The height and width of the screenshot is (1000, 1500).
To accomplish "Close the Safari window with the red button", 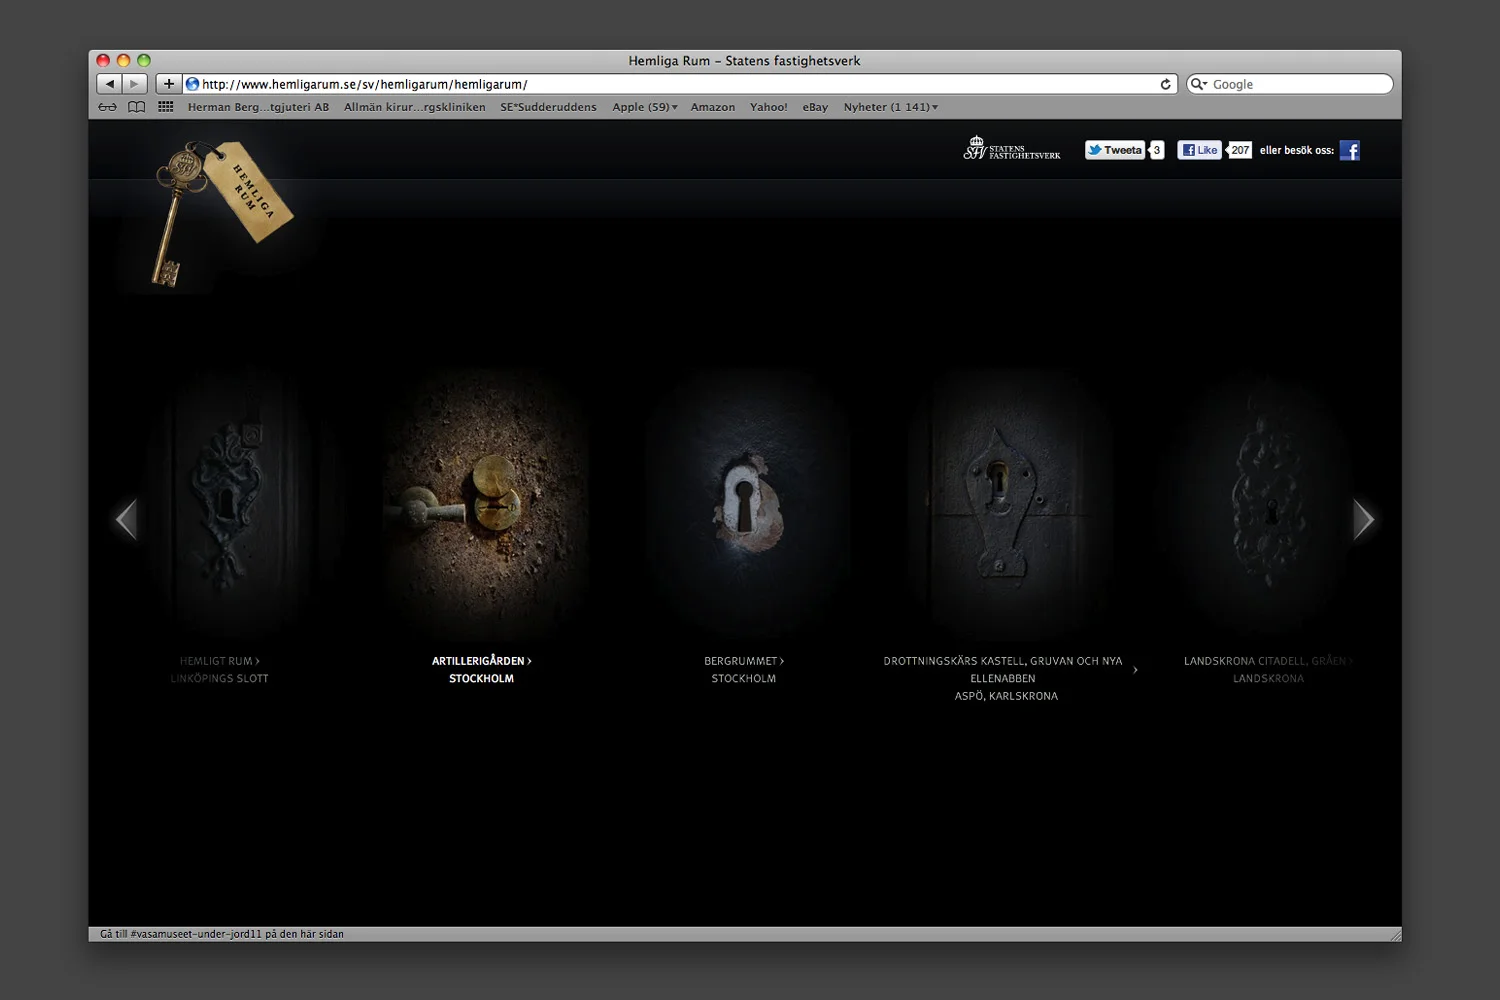I will click(103, 61).
